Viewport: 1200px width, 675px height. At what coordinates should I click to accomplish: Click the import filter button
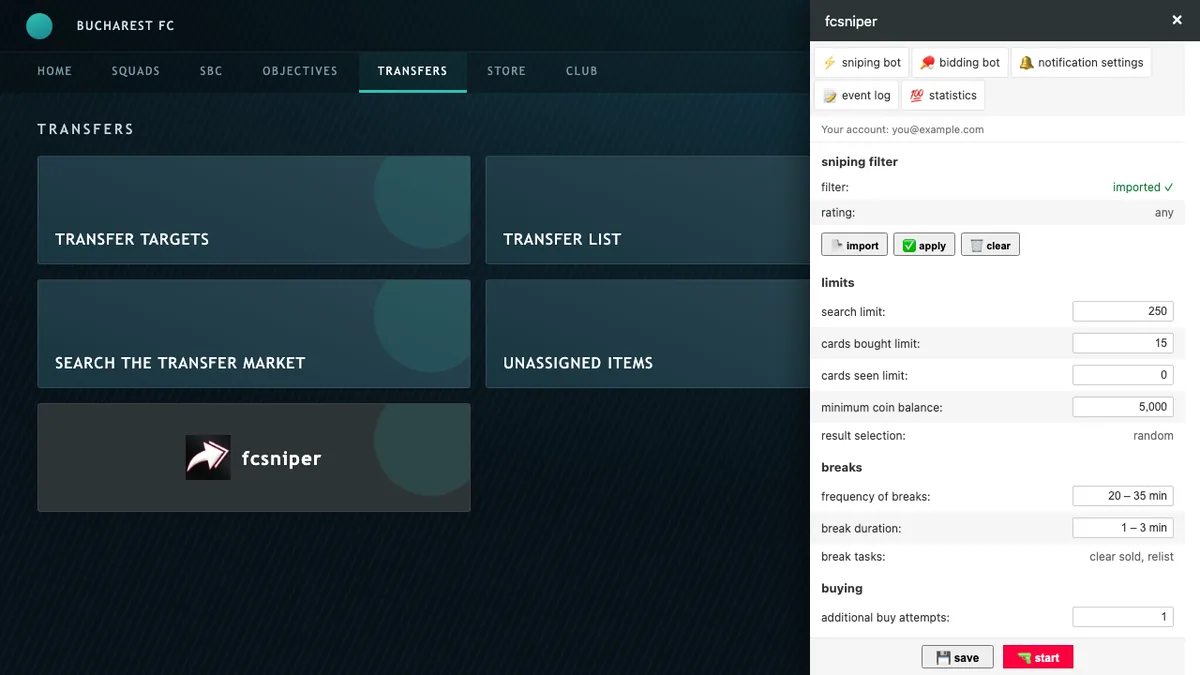click(855, 245)
